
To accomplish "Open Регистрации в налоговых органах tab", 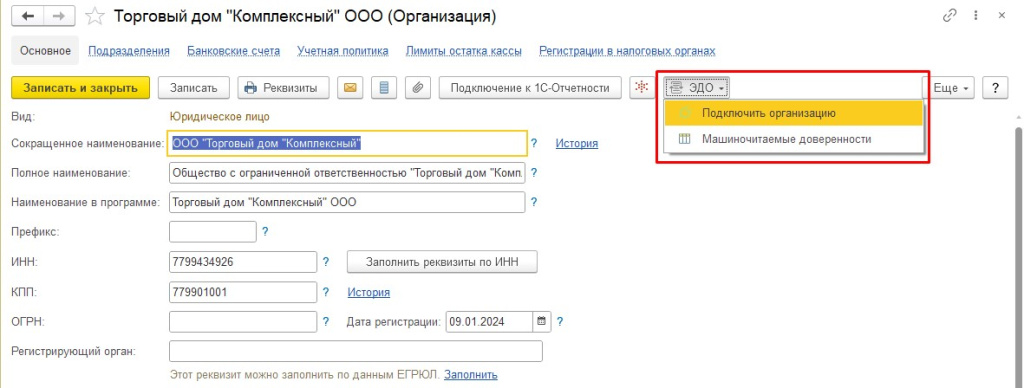I will [627, 51].
